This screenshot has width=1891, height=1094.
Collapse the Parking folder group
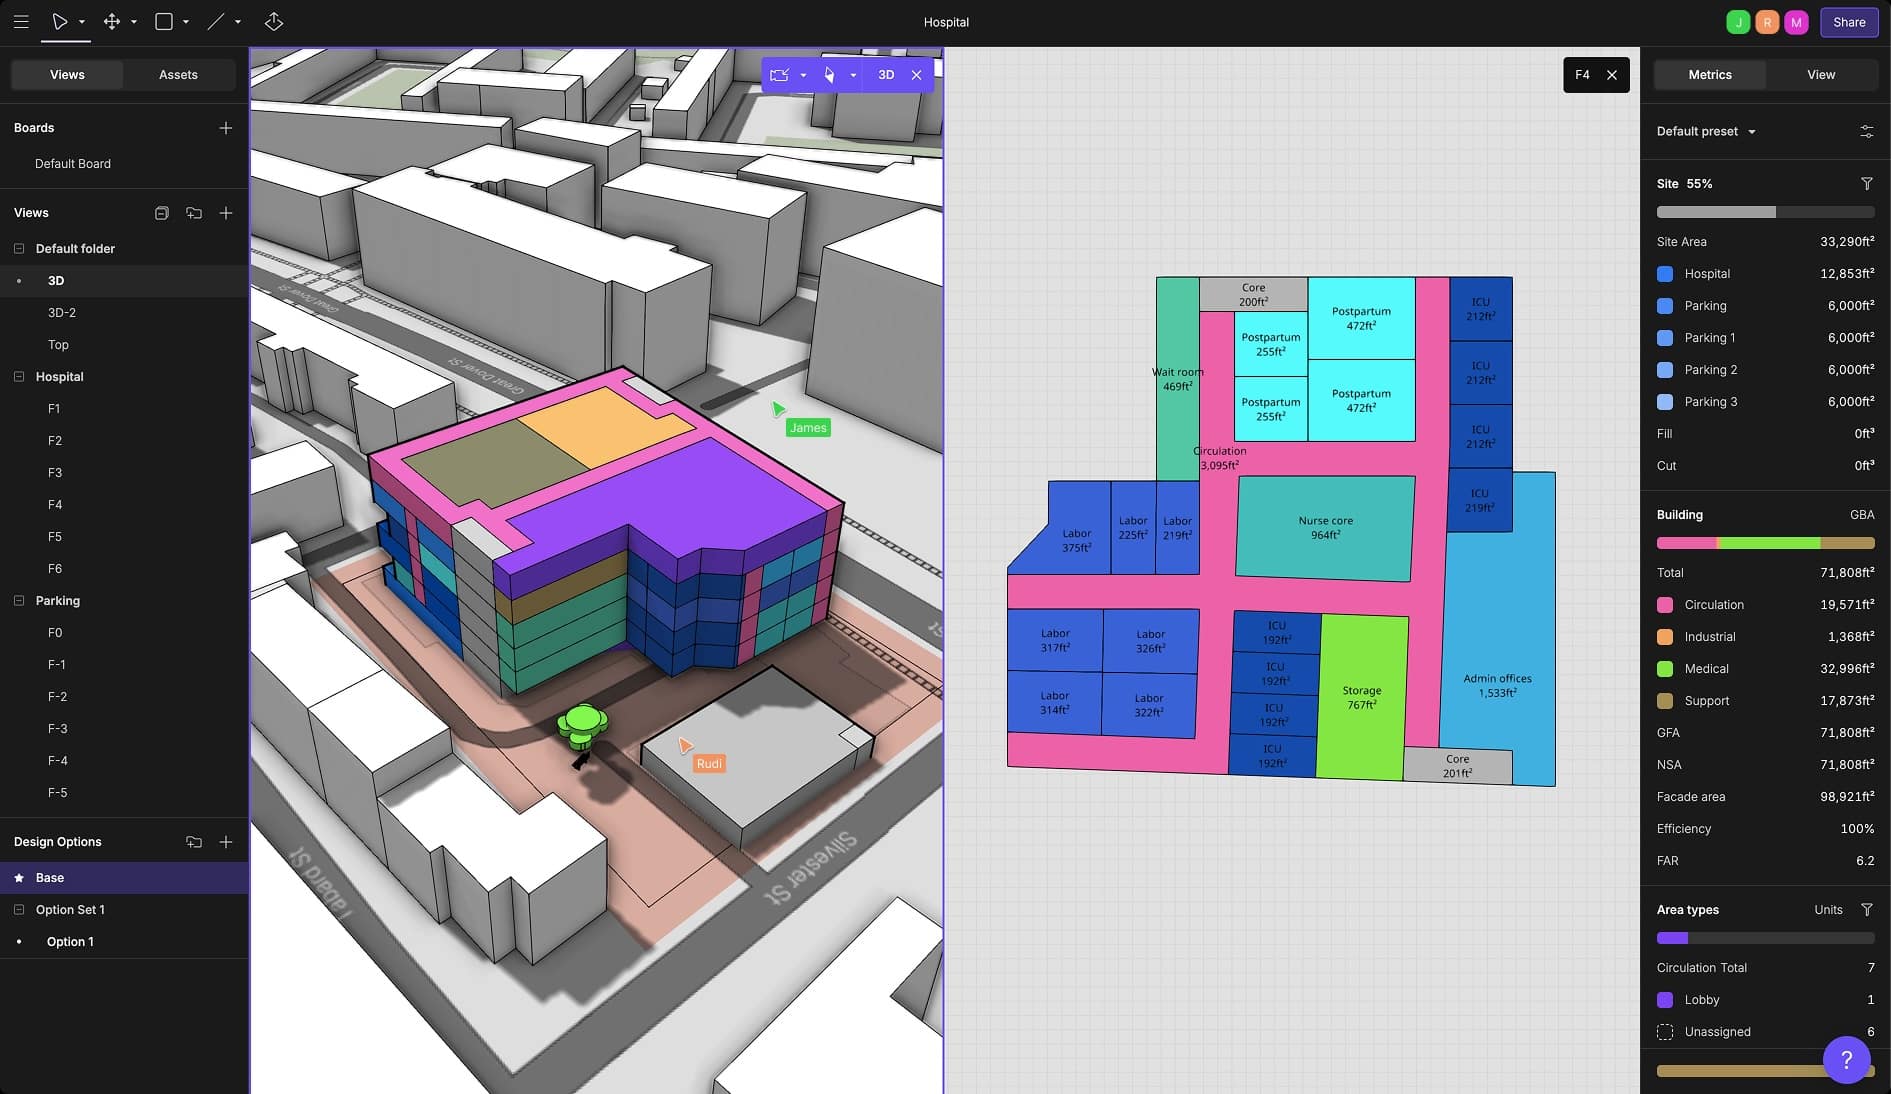tap(19, 601)
